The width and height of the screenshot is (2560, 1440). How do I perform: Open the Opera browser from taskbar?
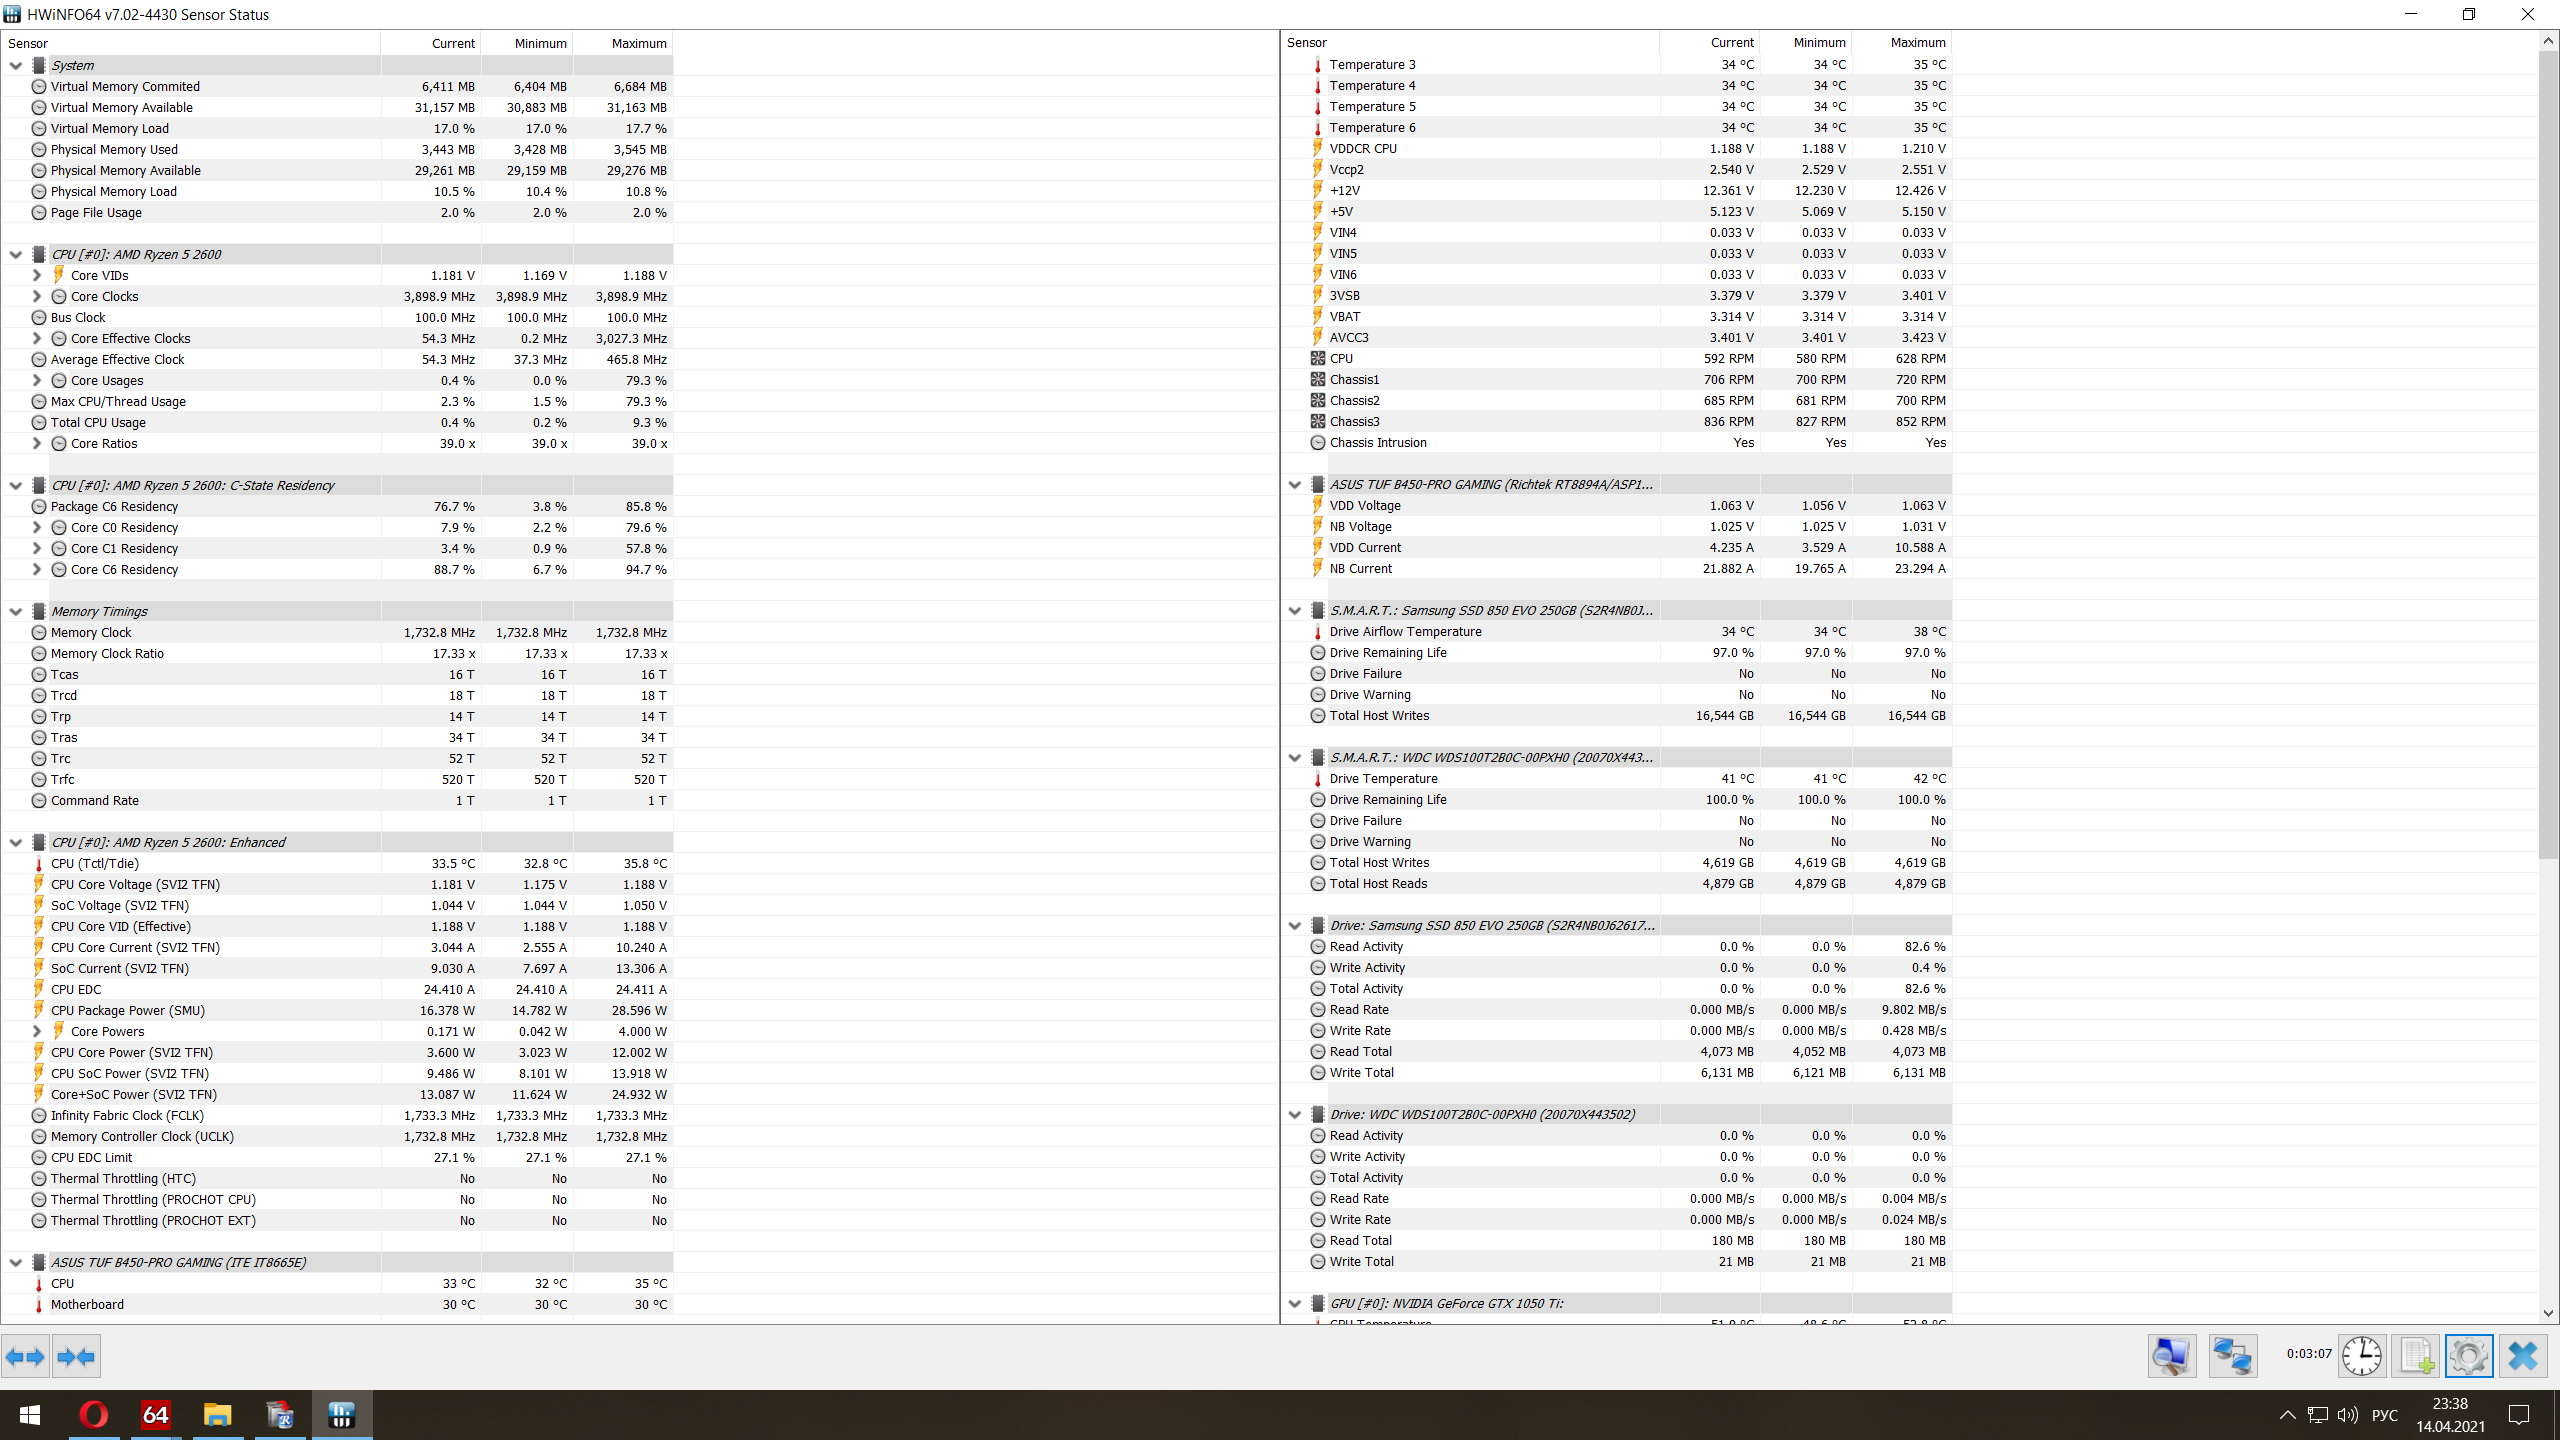coord(94,1414)
